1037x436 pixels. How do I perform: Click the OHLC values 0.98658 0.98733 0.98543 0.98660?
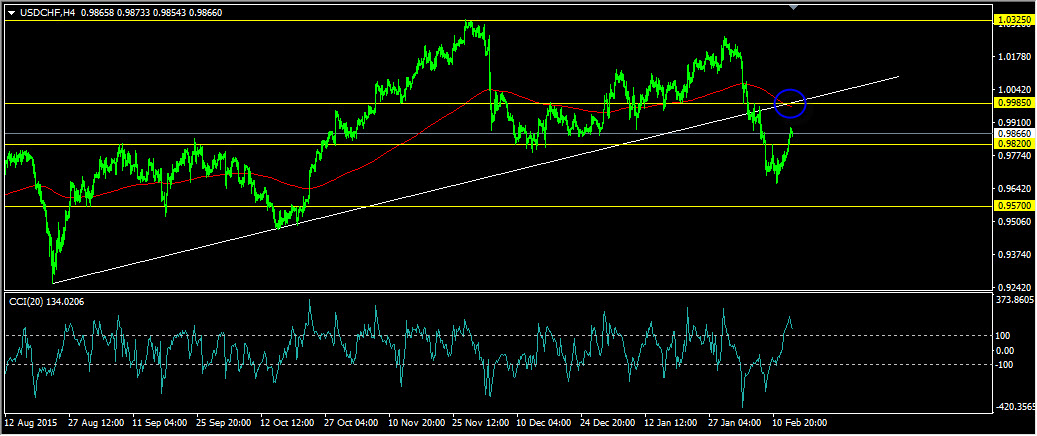point(151,11)
